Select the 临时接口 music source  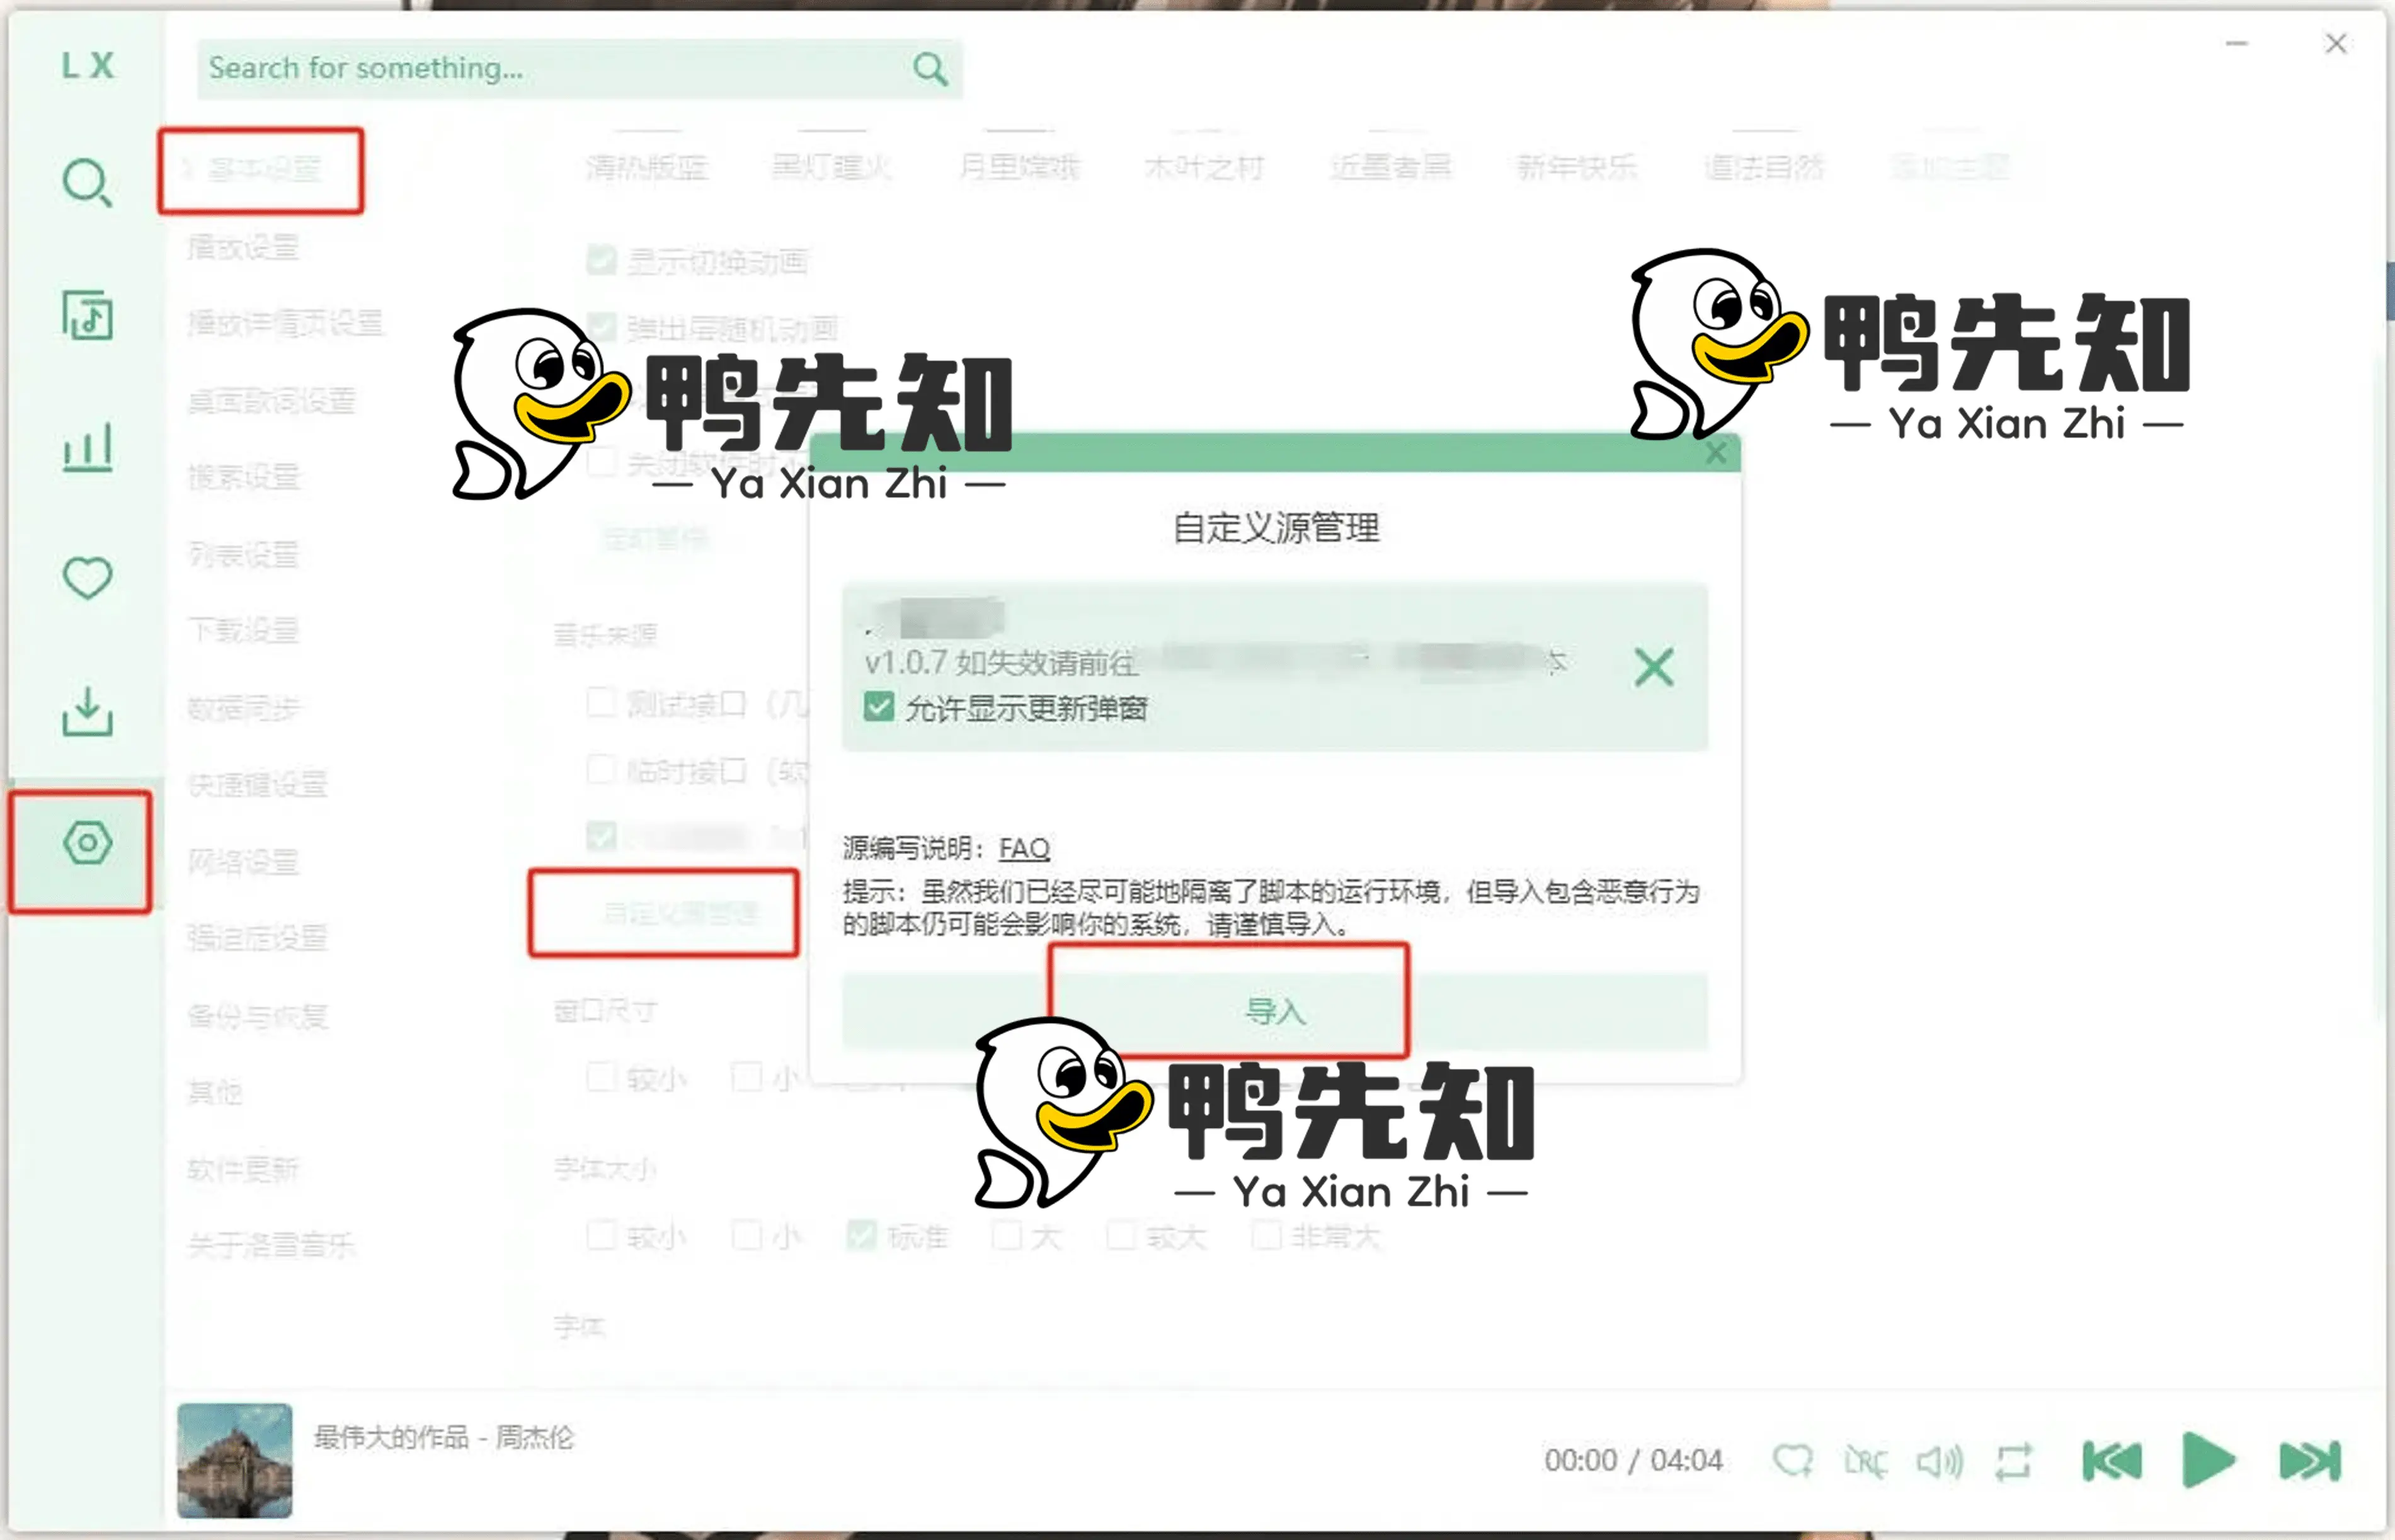(601, 770)
